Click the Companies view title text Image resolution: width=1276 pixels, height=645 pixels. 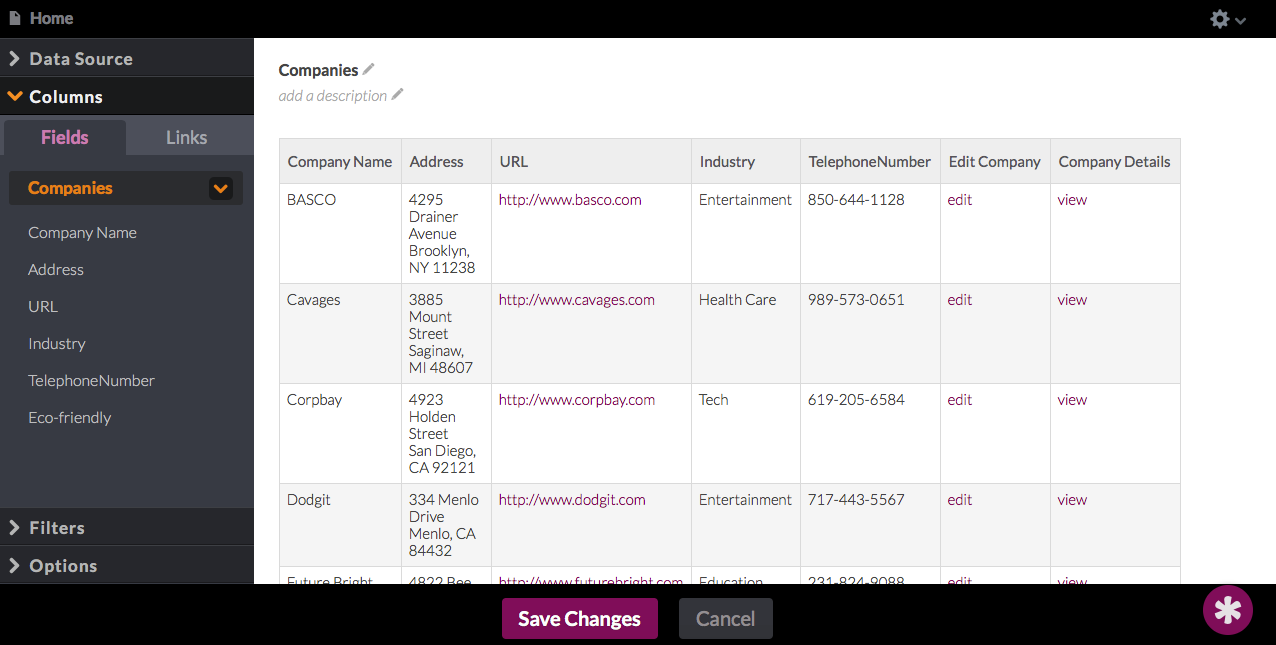pyautogui.click(x=318, y=70)
